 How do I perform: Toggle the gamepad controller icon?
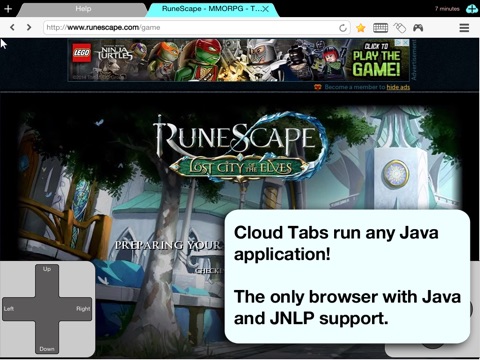[x=418, y=27]
